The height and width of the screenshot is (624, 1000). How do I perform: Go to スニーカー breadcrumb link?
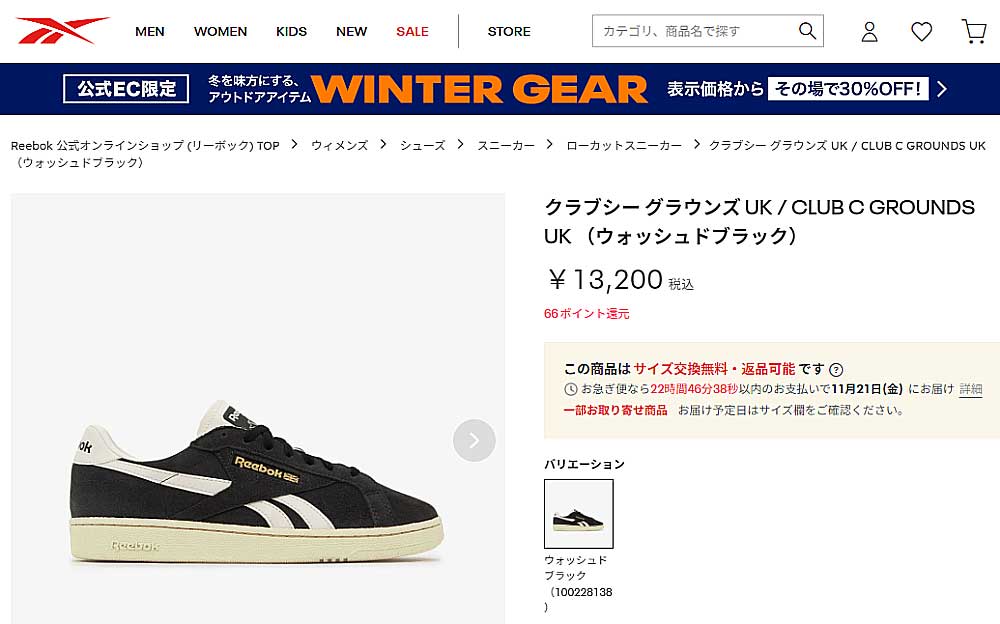click(x=506, y=145)
